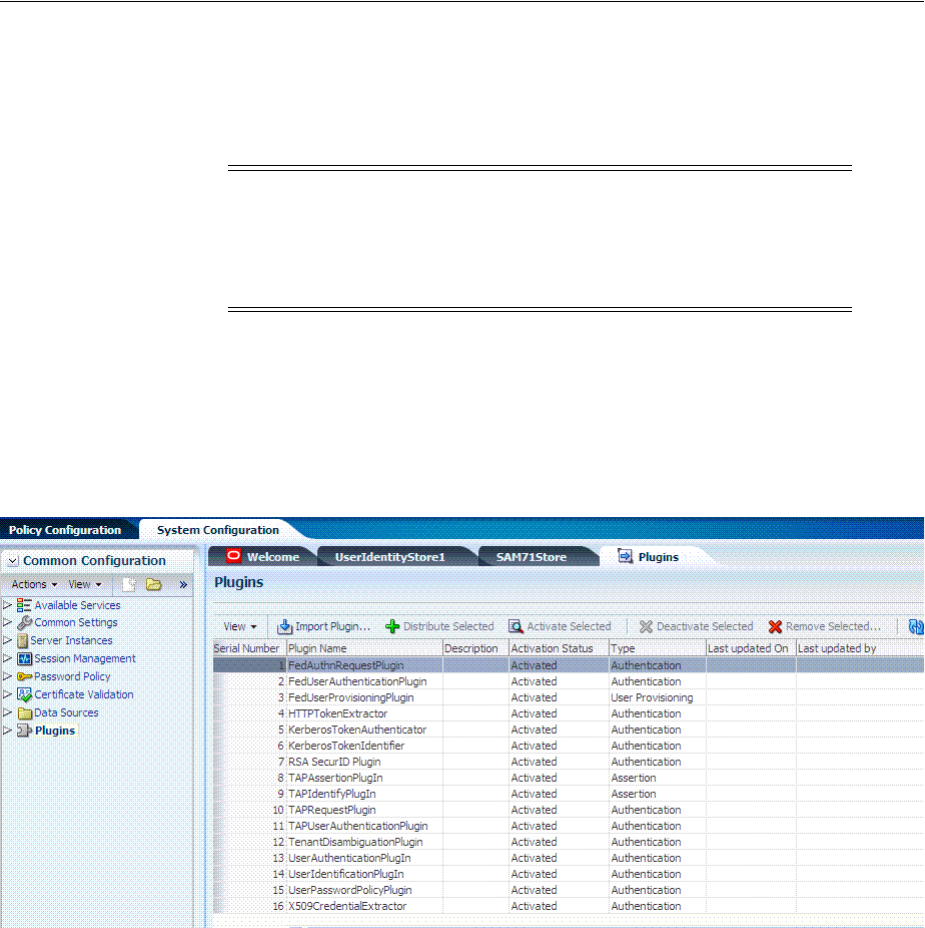
Task: Click Deactivate Selected label
Action: click(704, 626)
